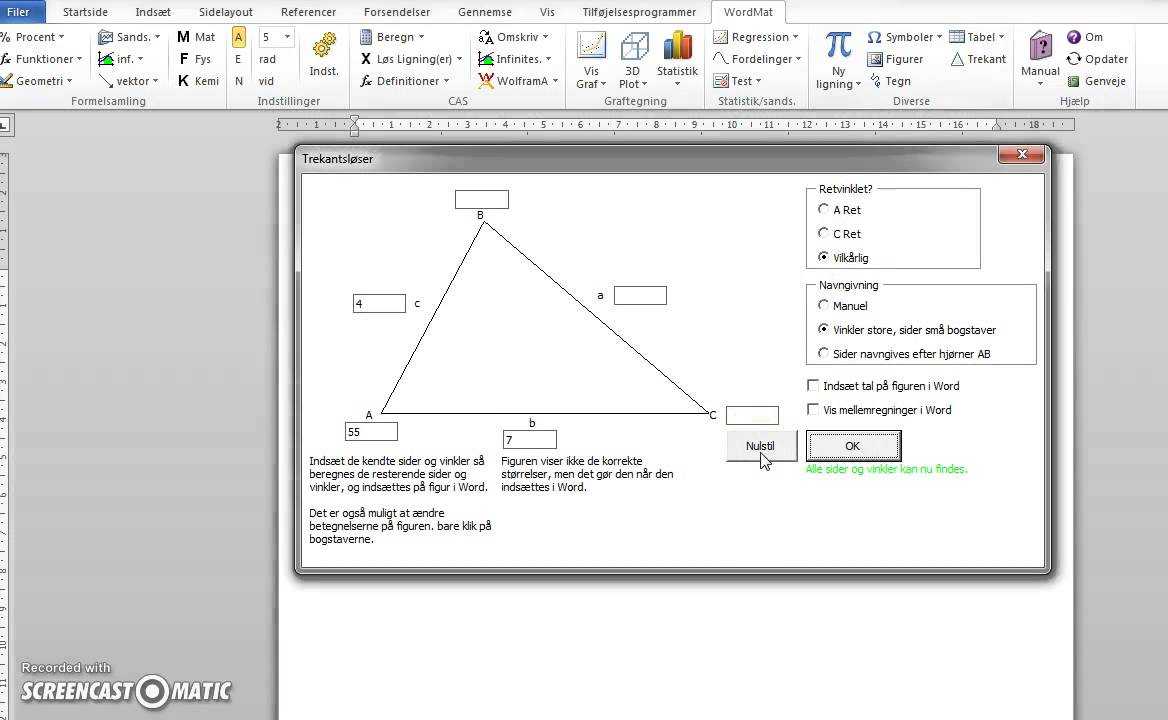Expand the Regression dropdown
1168x720 pixels.
756,37
